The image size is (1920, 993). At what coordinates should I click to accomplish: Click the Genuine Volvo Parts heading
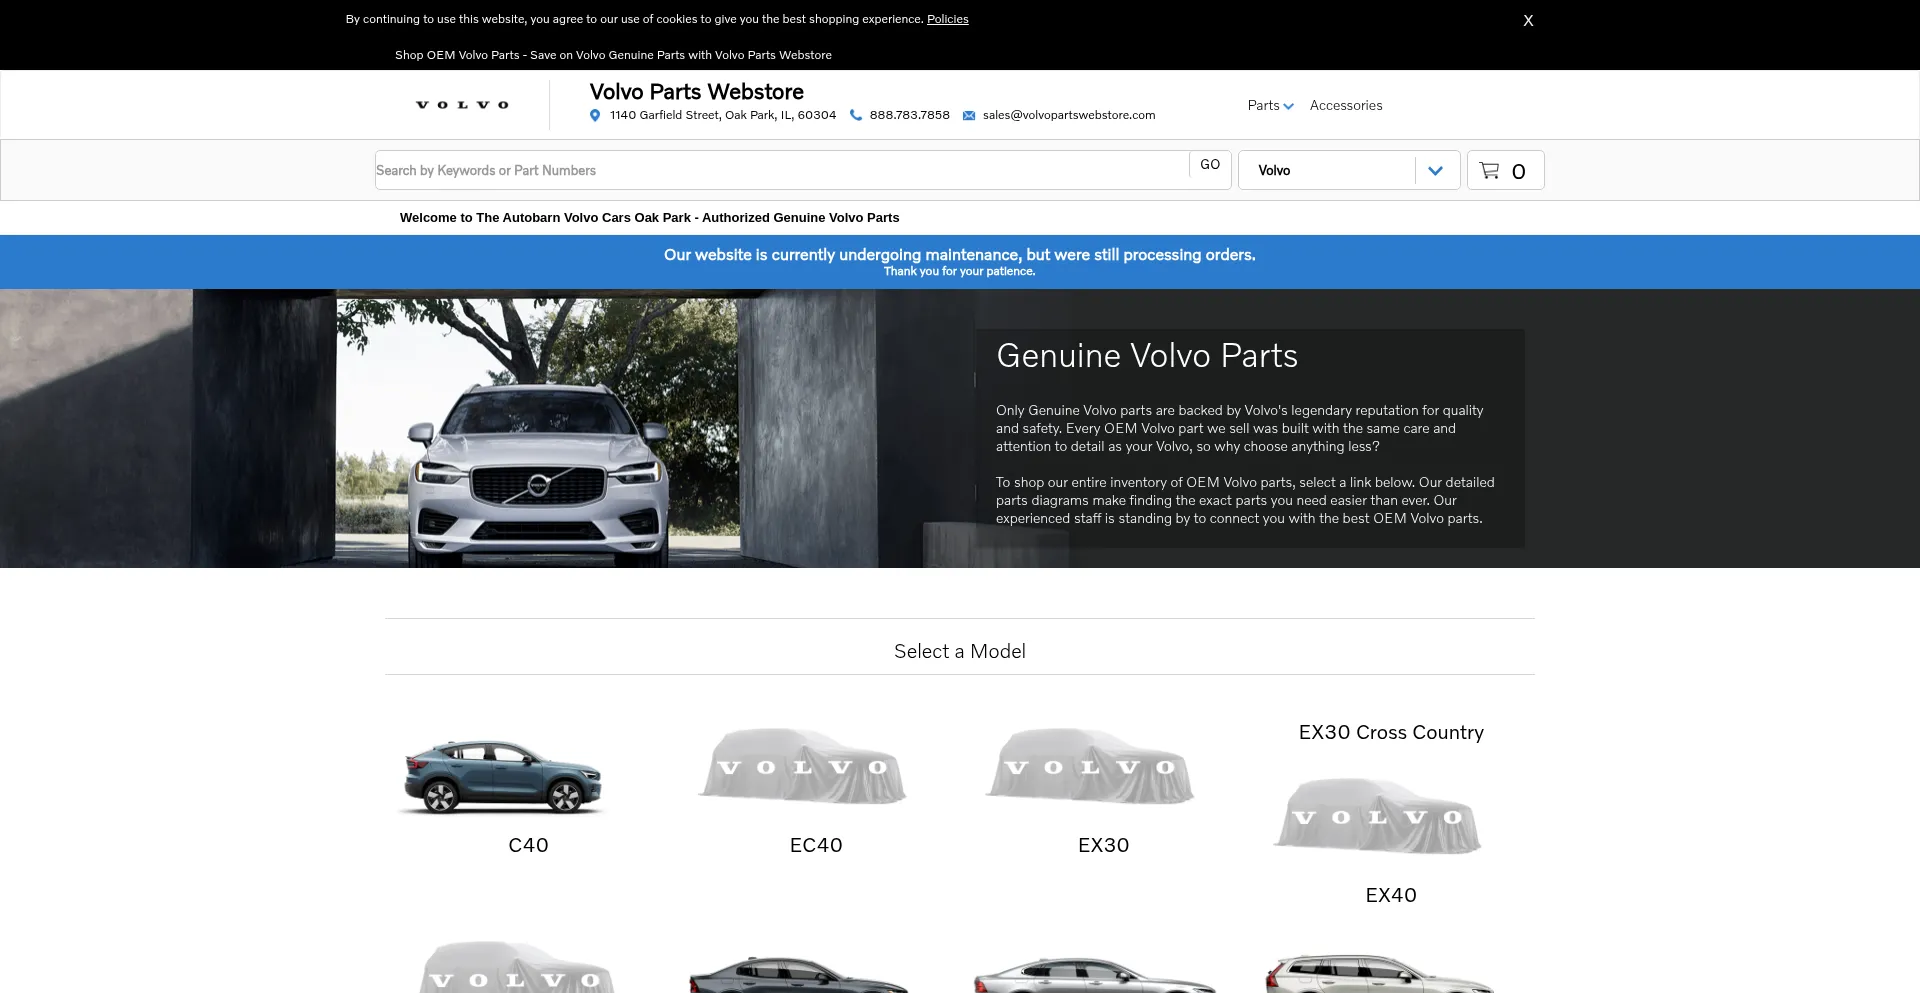tap(1147, 356)
